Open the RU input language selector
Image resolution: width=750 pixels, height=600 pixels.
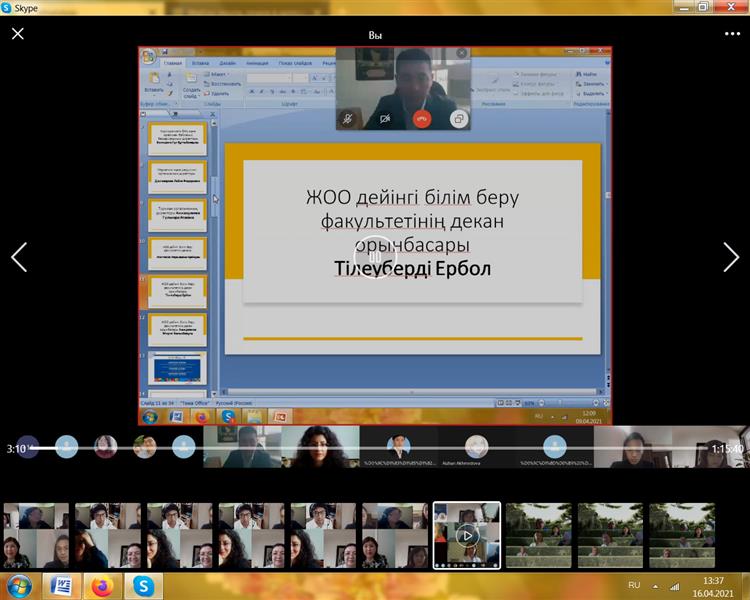[x=634, y=585]
